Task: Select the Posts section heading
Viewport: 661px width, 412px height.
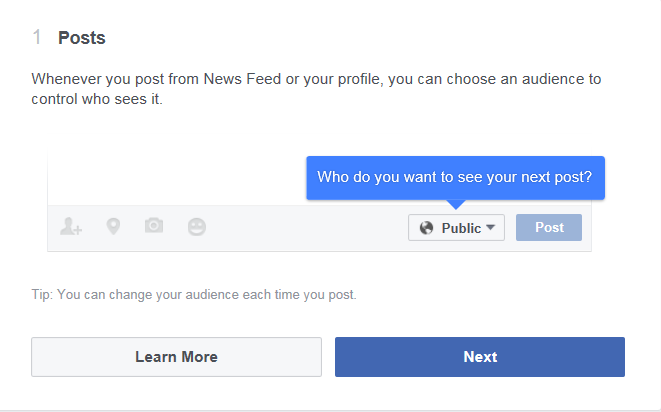Action: tap(82, 38)
